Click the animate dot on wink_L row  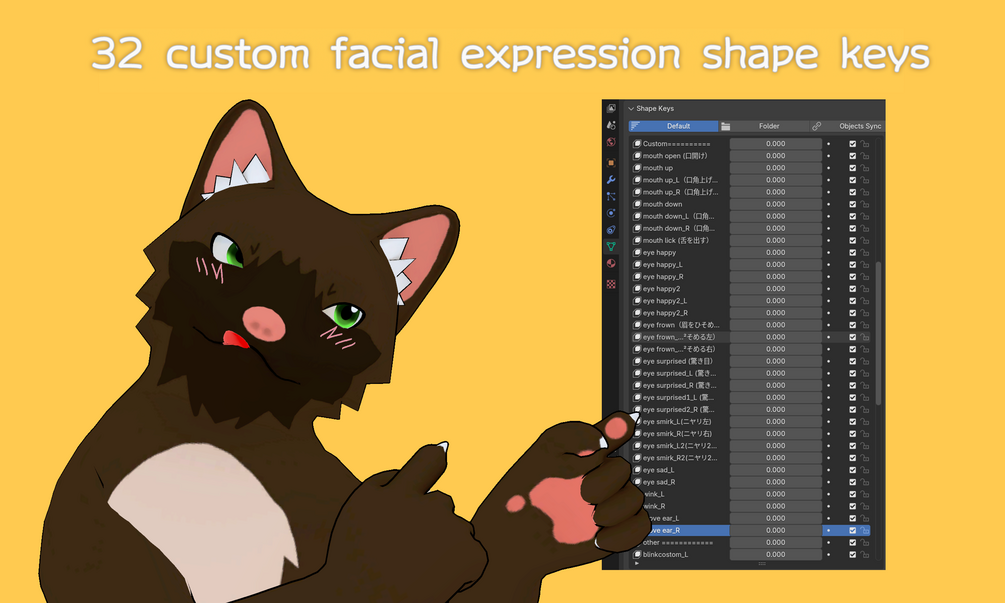point(828,494)
